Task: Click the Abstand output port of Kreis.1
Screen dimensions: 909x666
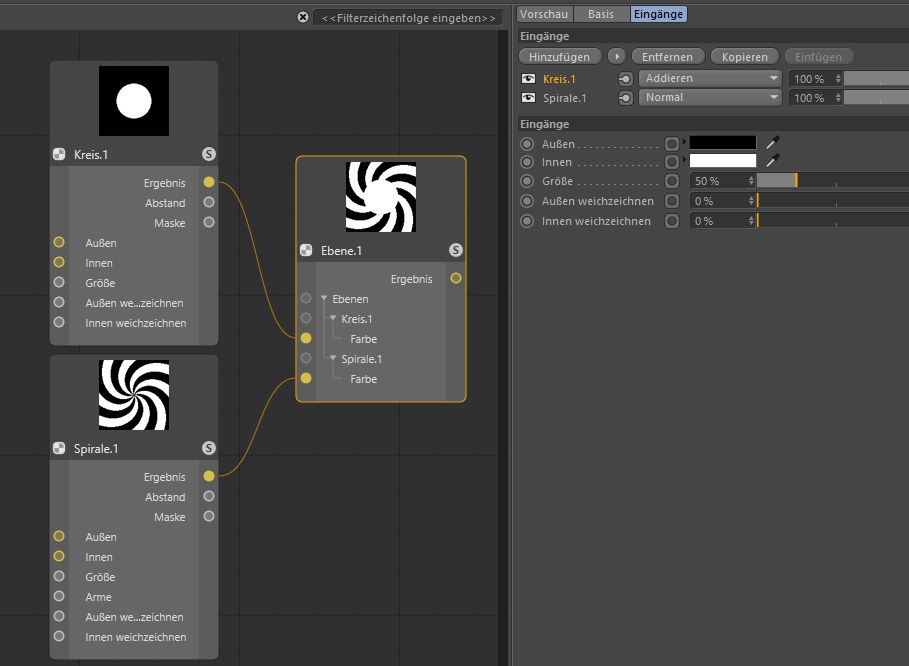Action: (208, 202)
